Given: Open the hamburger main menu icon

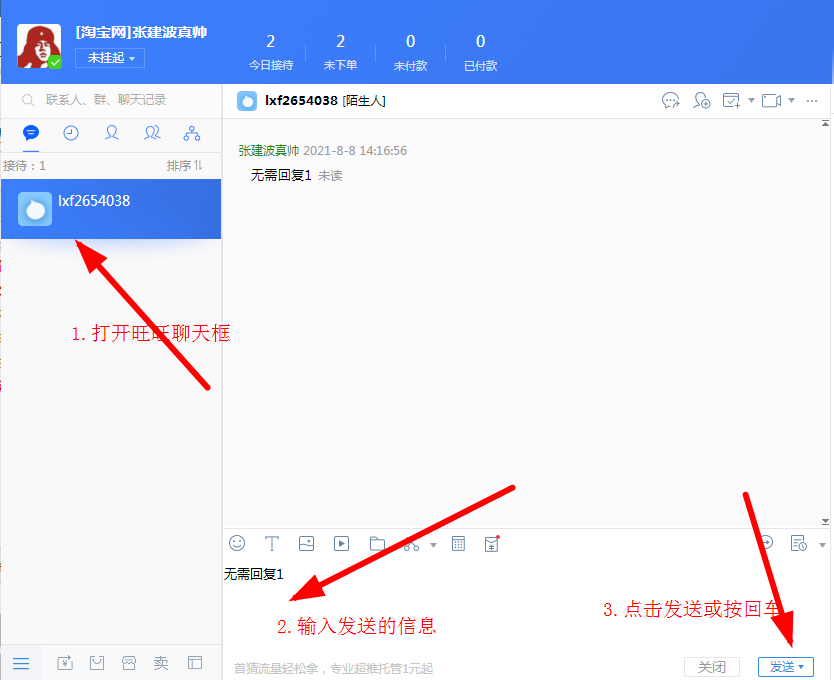Looking at the screenshot, I should click(x=21, y=664).
